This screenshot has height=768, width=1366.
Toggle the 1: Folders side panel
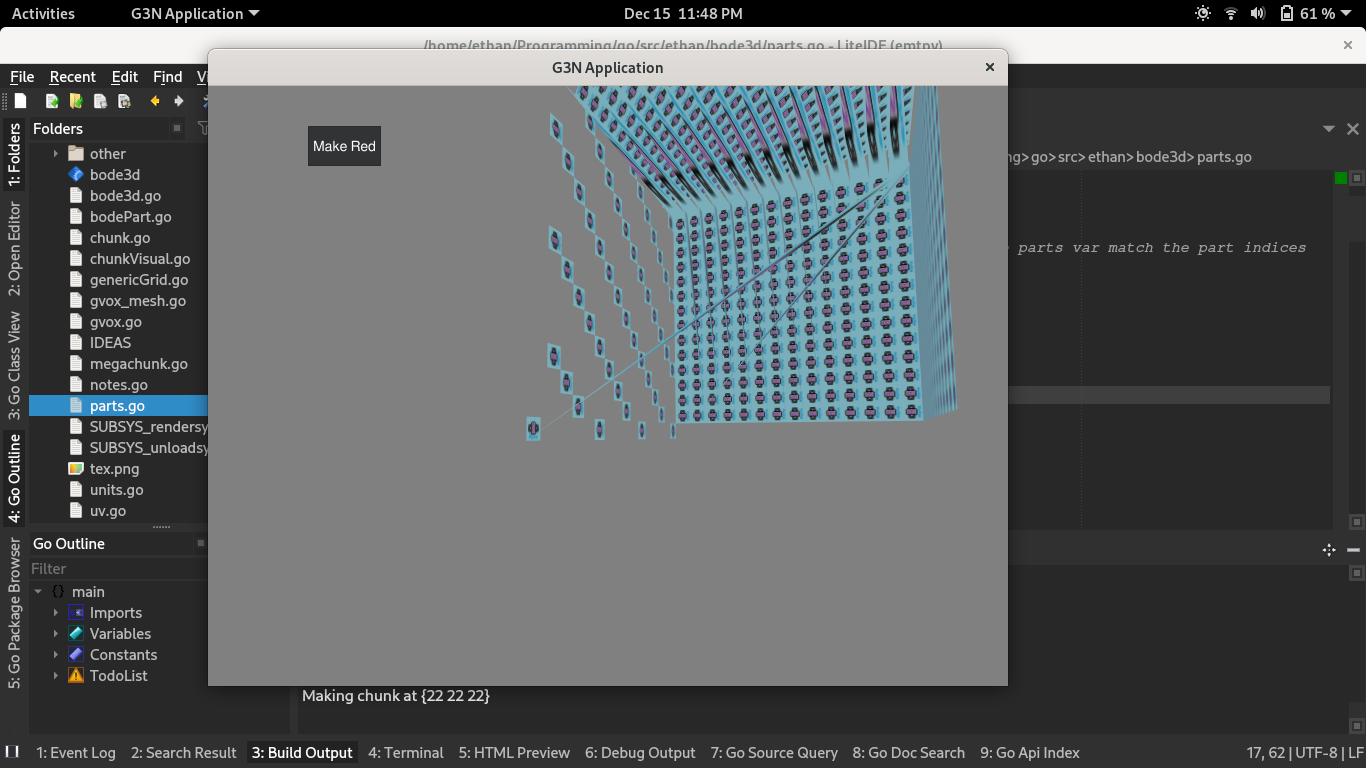click(x=14, y=155)
